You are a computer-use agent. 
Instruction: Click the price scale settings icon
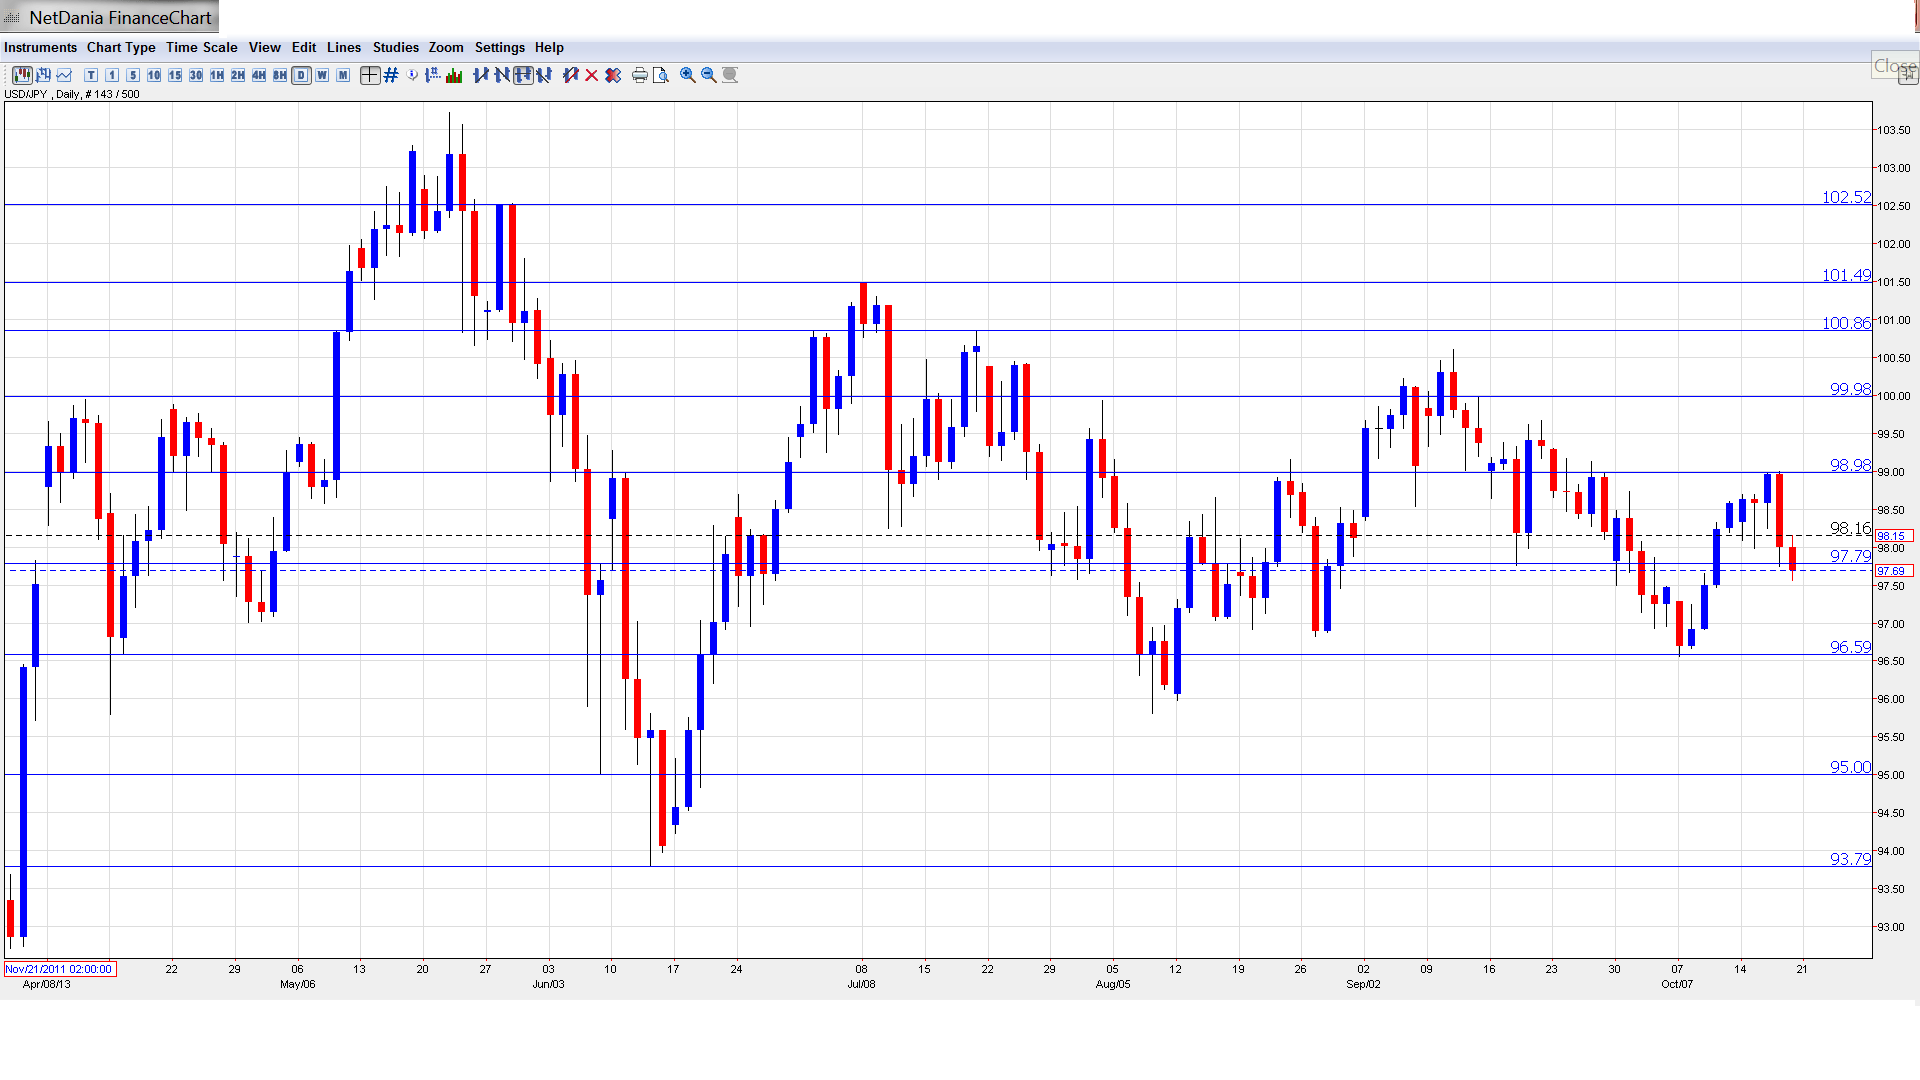(433, 75)
